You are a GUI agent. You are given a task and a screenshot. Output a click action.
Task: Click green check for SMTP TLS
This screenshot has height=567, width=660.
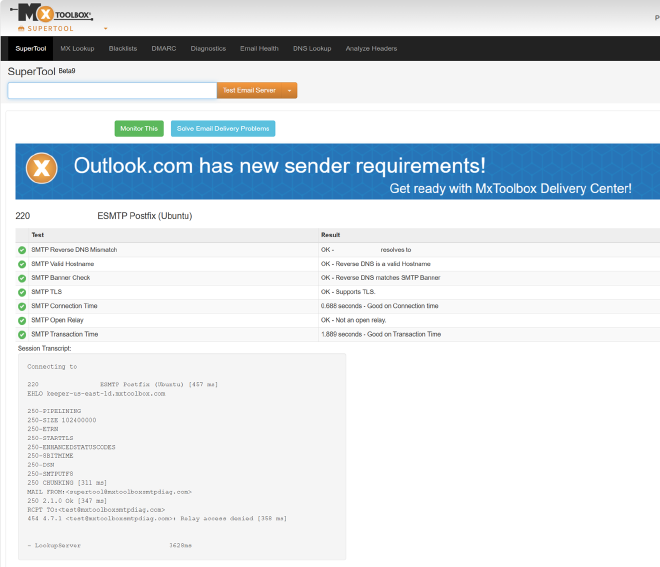point(22,292)
